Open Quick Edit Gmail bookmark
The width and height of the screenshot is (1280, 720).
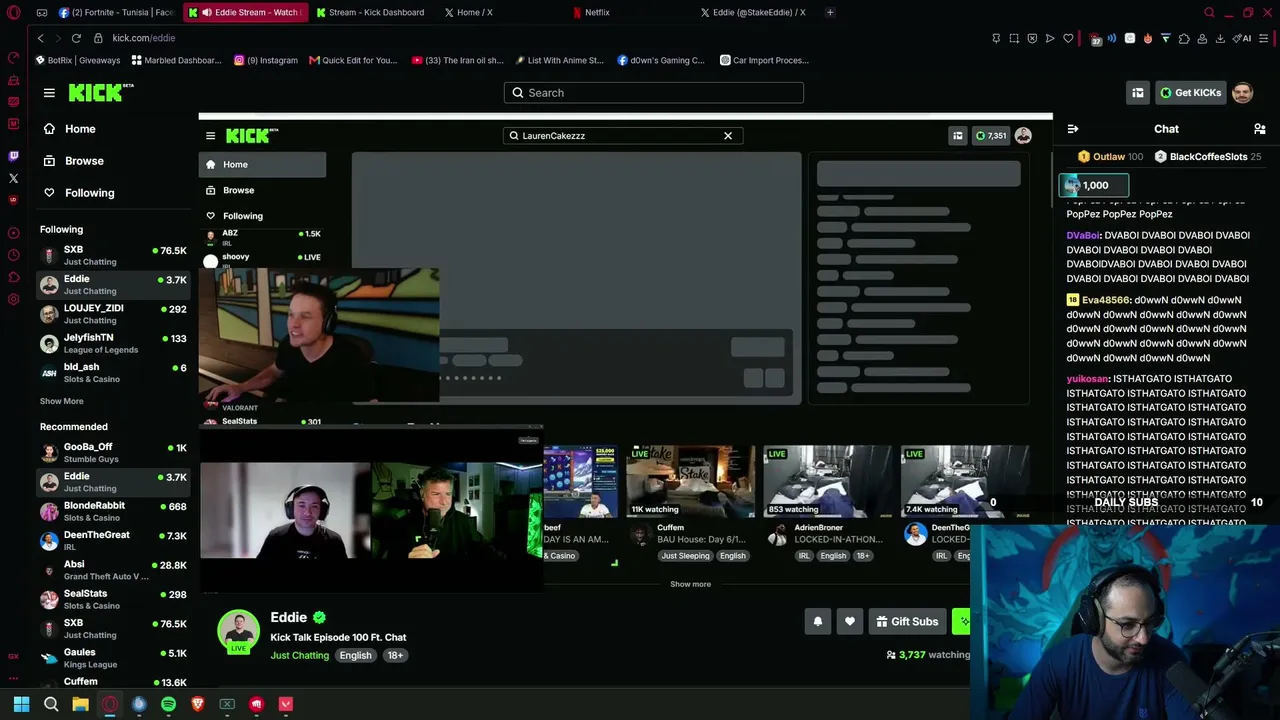(x=353, y=60)
